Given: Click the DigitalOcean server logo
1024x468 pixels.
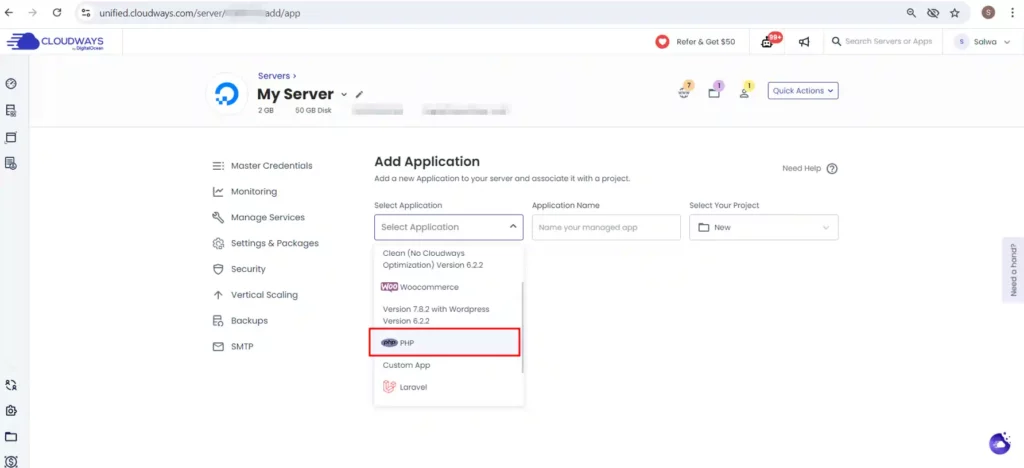Looking at the screenshot, I should tap(227, 94).
